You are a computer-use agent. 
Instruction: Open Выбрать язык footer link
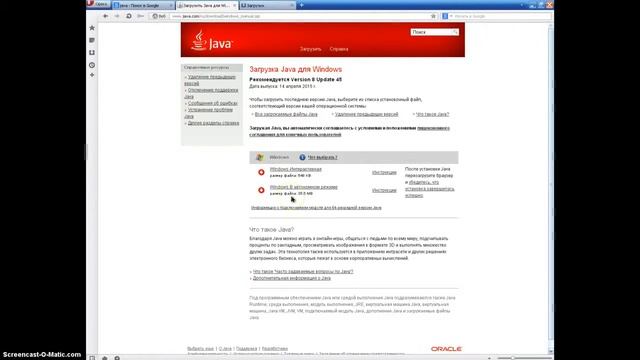tap(200, 349)
